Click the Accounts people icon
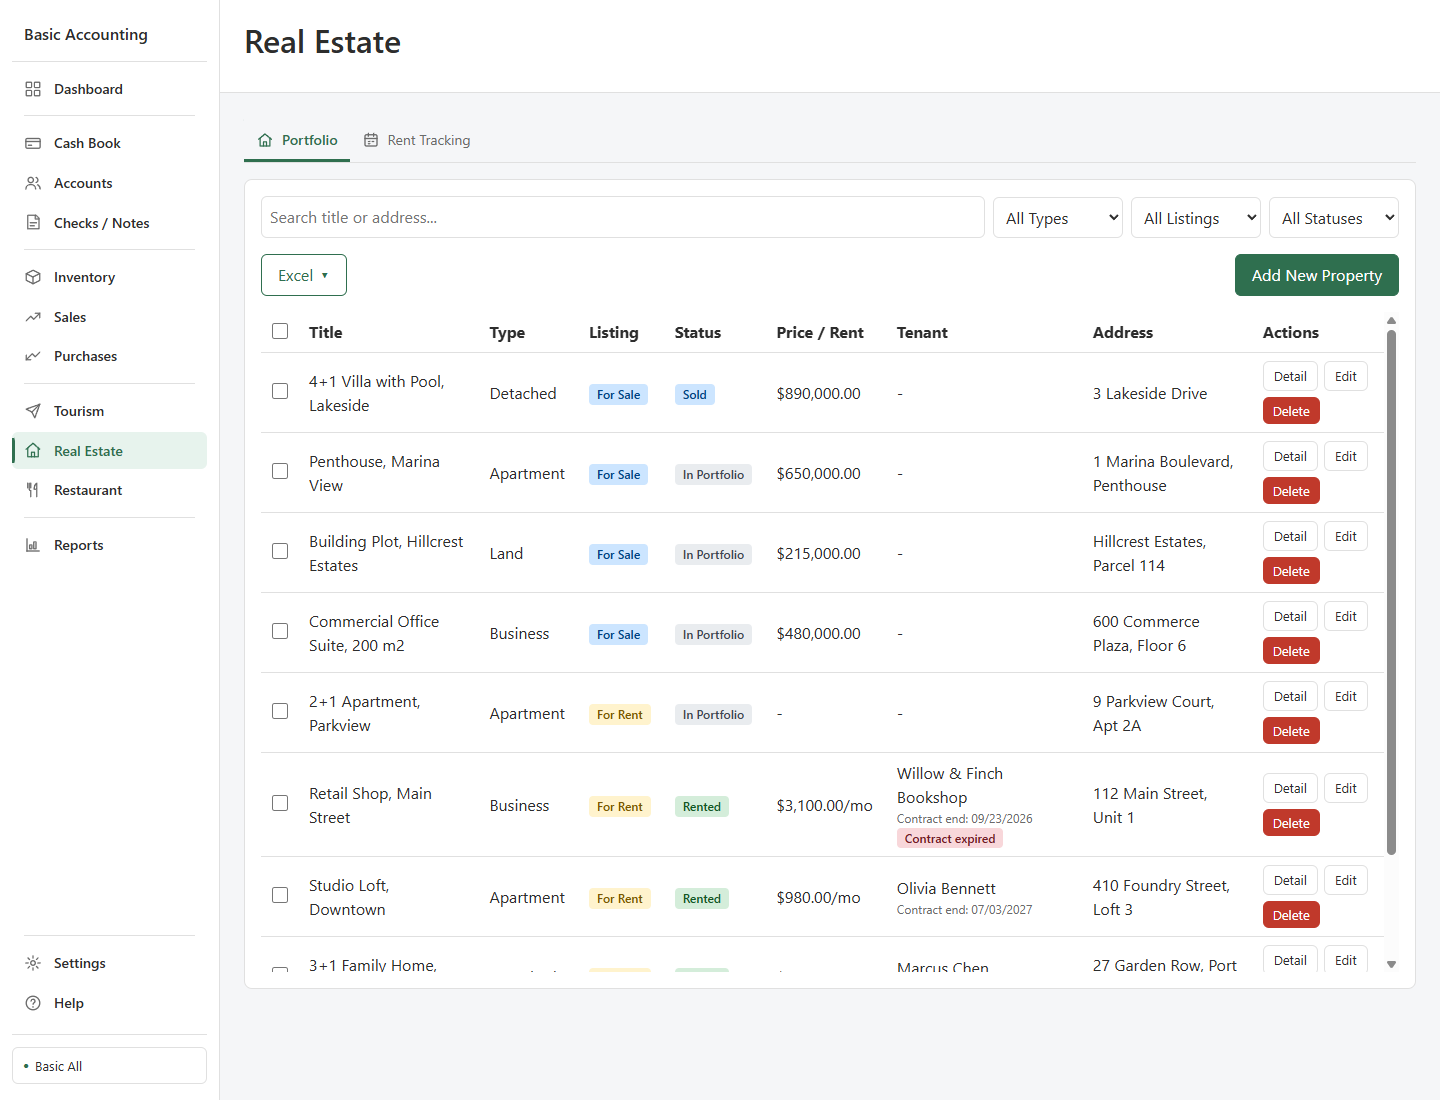 point(33,183)
